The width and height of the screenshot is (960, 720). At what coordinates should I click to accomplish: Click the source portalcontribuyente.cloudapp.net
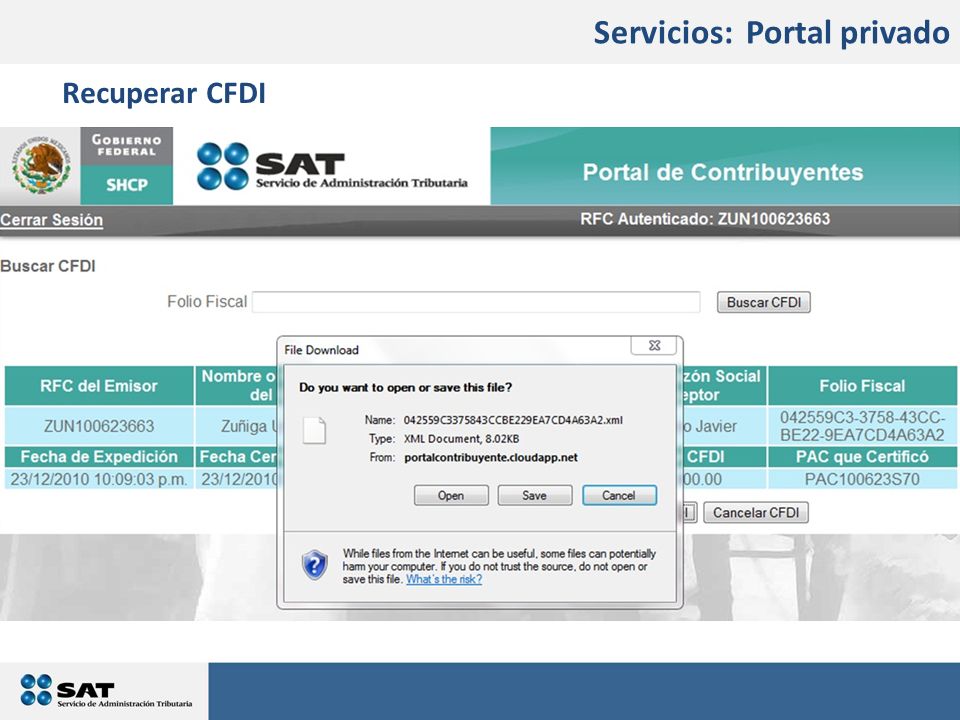coord(491,457)
